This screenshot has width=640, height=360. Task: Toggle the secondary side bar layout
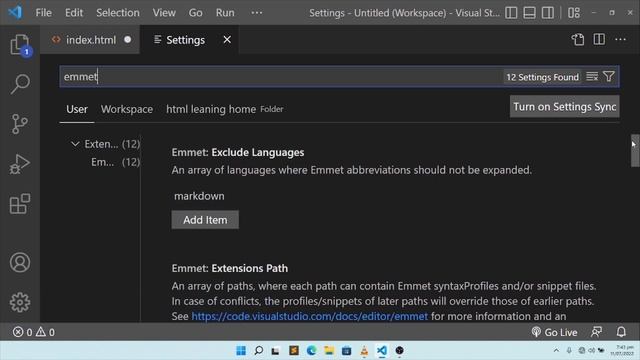click(547, 13)
